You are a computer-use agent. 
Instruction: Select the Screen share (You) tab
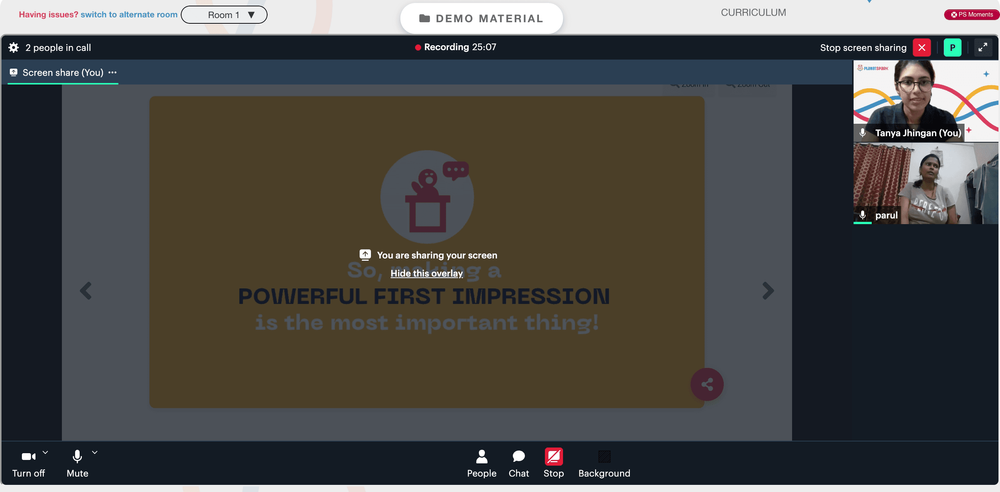62,73
